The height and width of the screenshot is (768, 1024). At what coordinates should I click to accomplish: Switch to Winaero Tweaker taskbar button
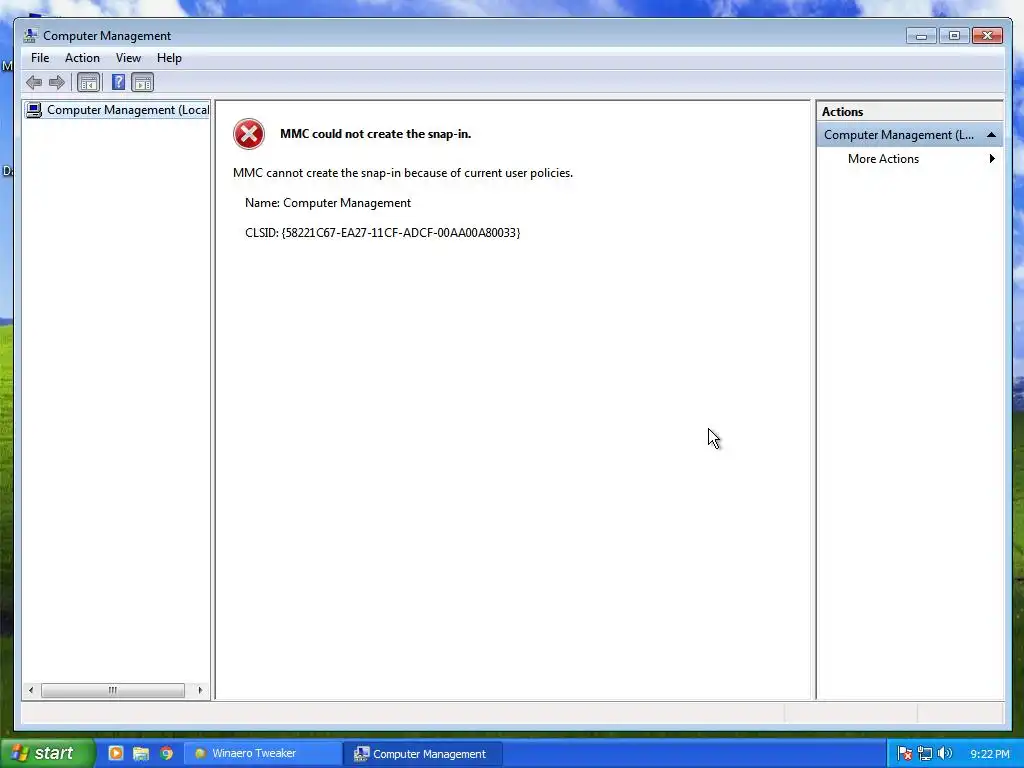coord(262,753)
